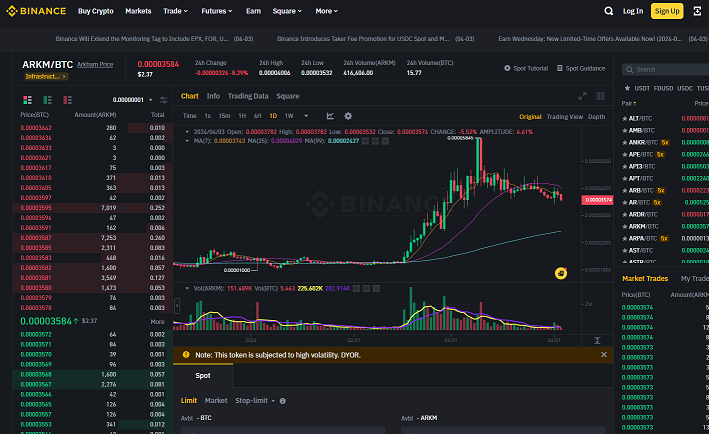Collapse the Vol(ARKM) legend arrow
This screenshot has width=709, height=434.
pos(187,288)
